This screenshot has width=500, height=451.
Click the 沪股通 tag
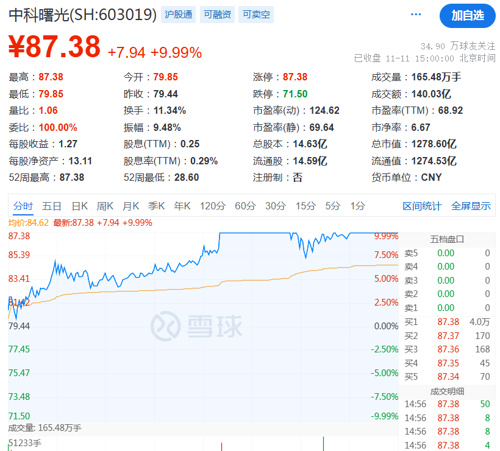[178, 14]
